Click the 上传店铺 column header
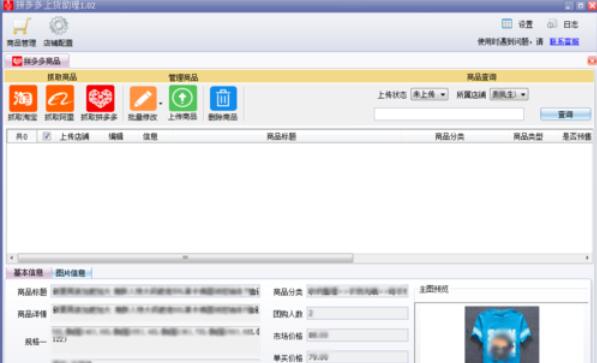Screen dimensions: 597x363 74,136
